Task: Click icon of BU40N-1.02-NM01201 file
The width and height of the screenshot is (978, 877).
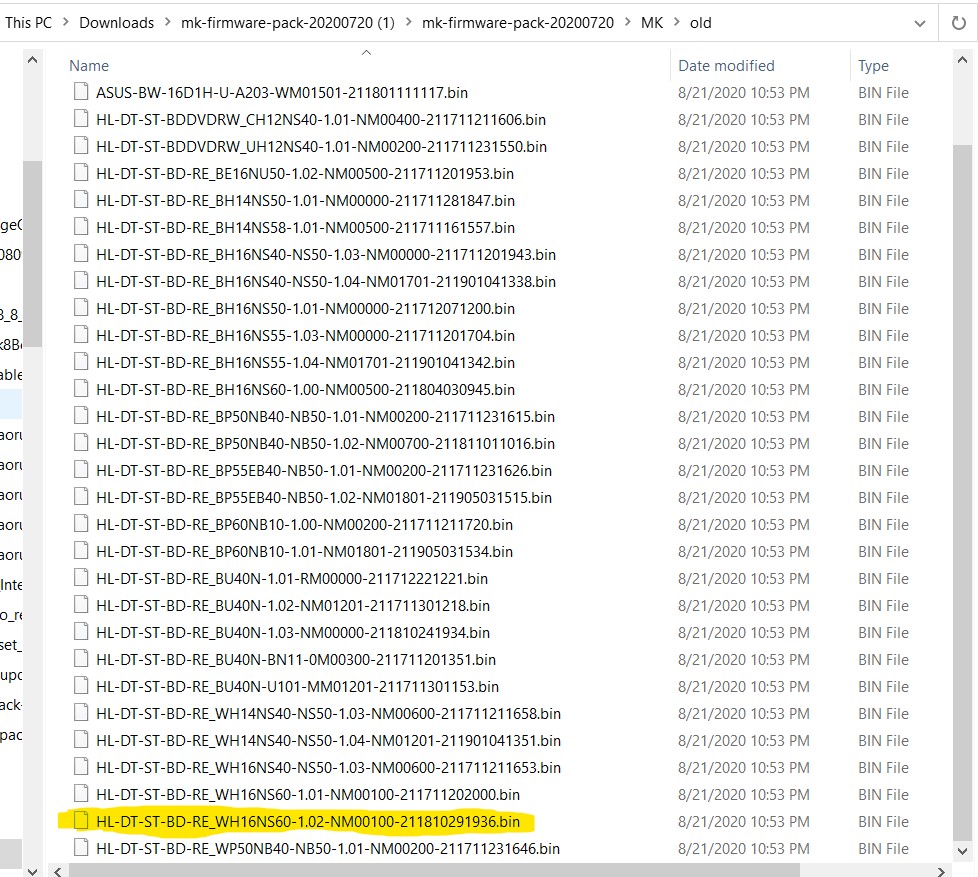Action: [80, 604]
